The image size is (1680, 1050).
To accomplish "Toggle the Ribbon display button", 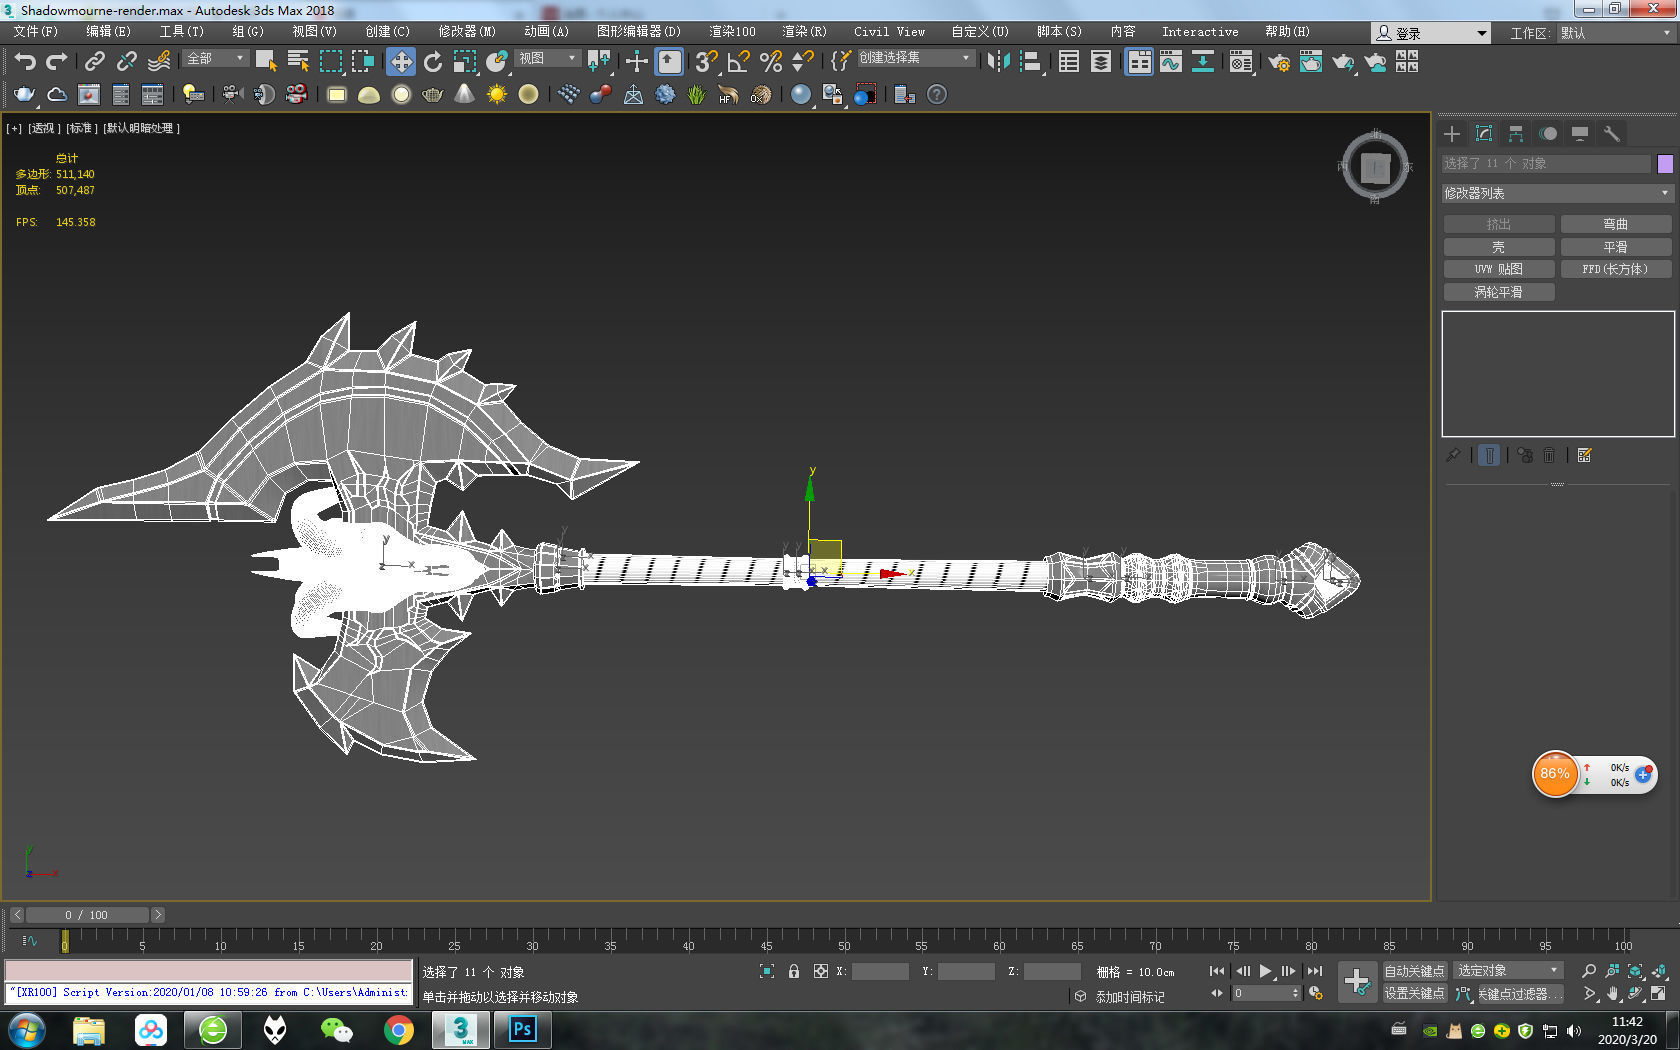I will [x=1139, y=61].
